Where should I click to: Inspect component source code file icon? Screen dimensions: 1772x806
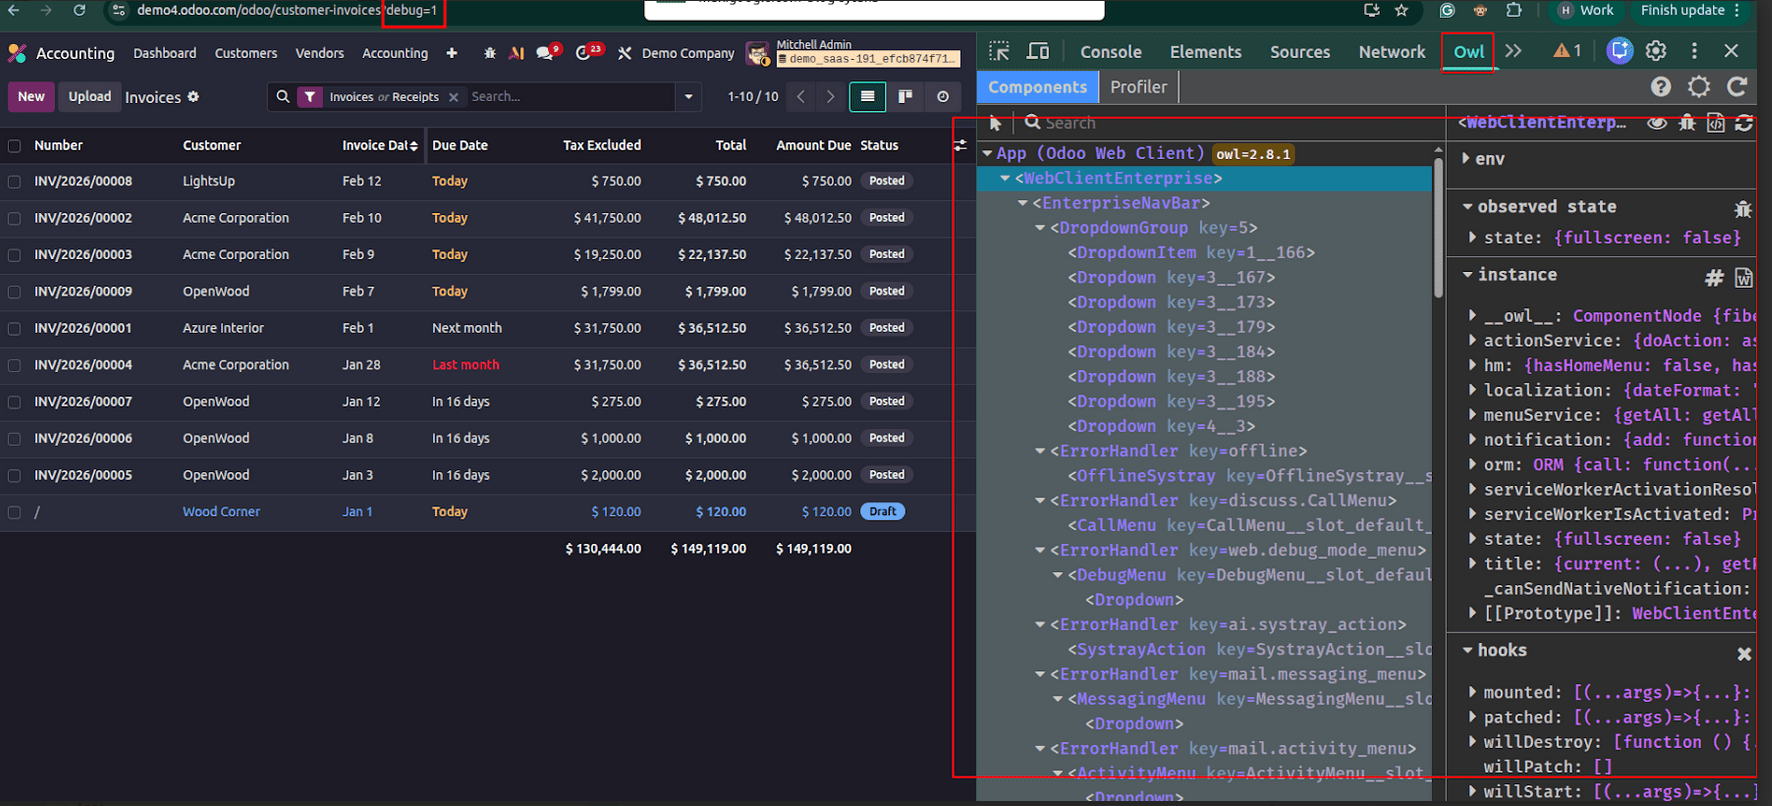click(1716, 123)
